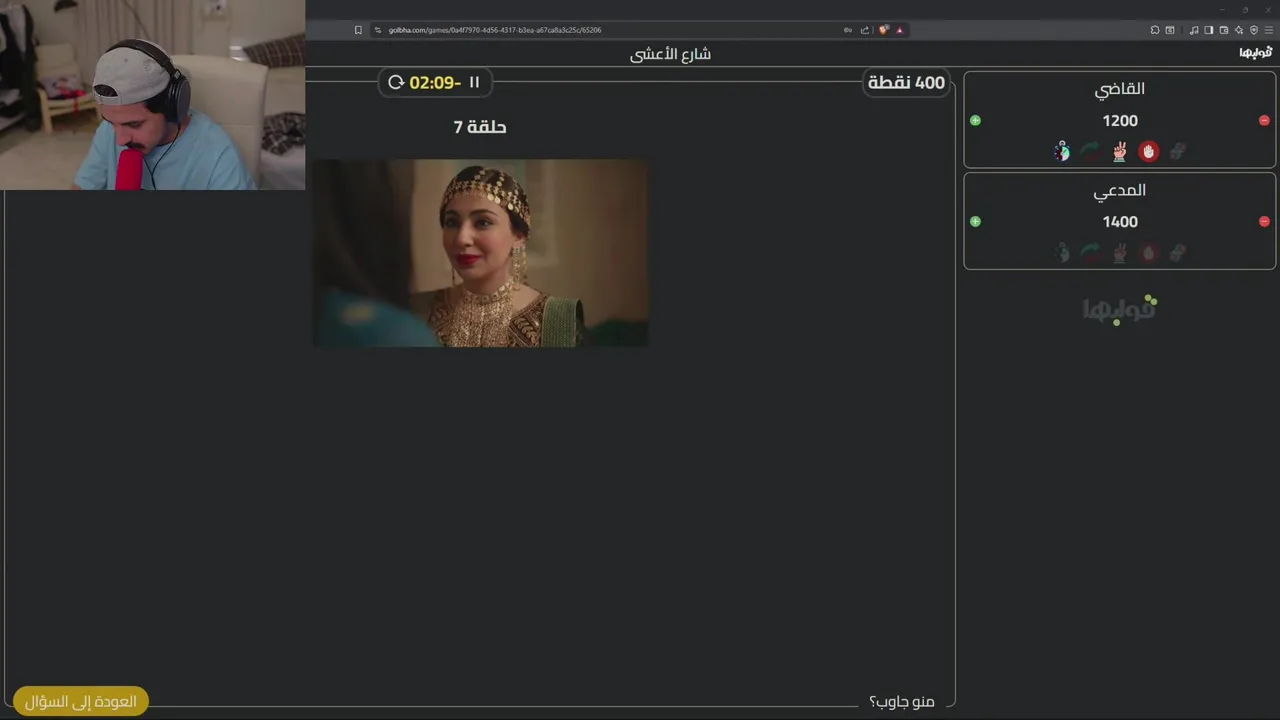1280x720 pixels.
Task: Click the 1200 score value
Action: (1120, 121)
